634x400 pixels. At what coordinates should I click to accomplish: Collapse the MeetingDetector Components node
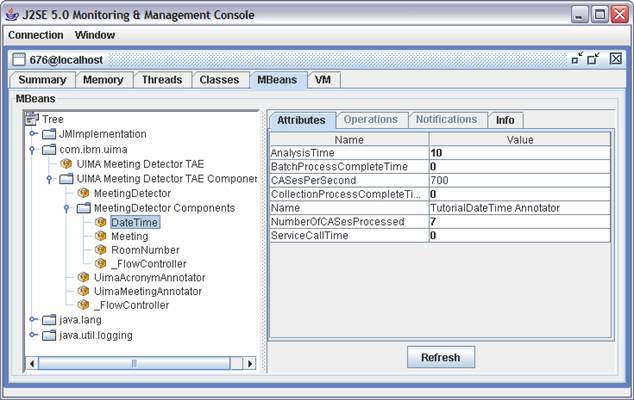(66, 208)
